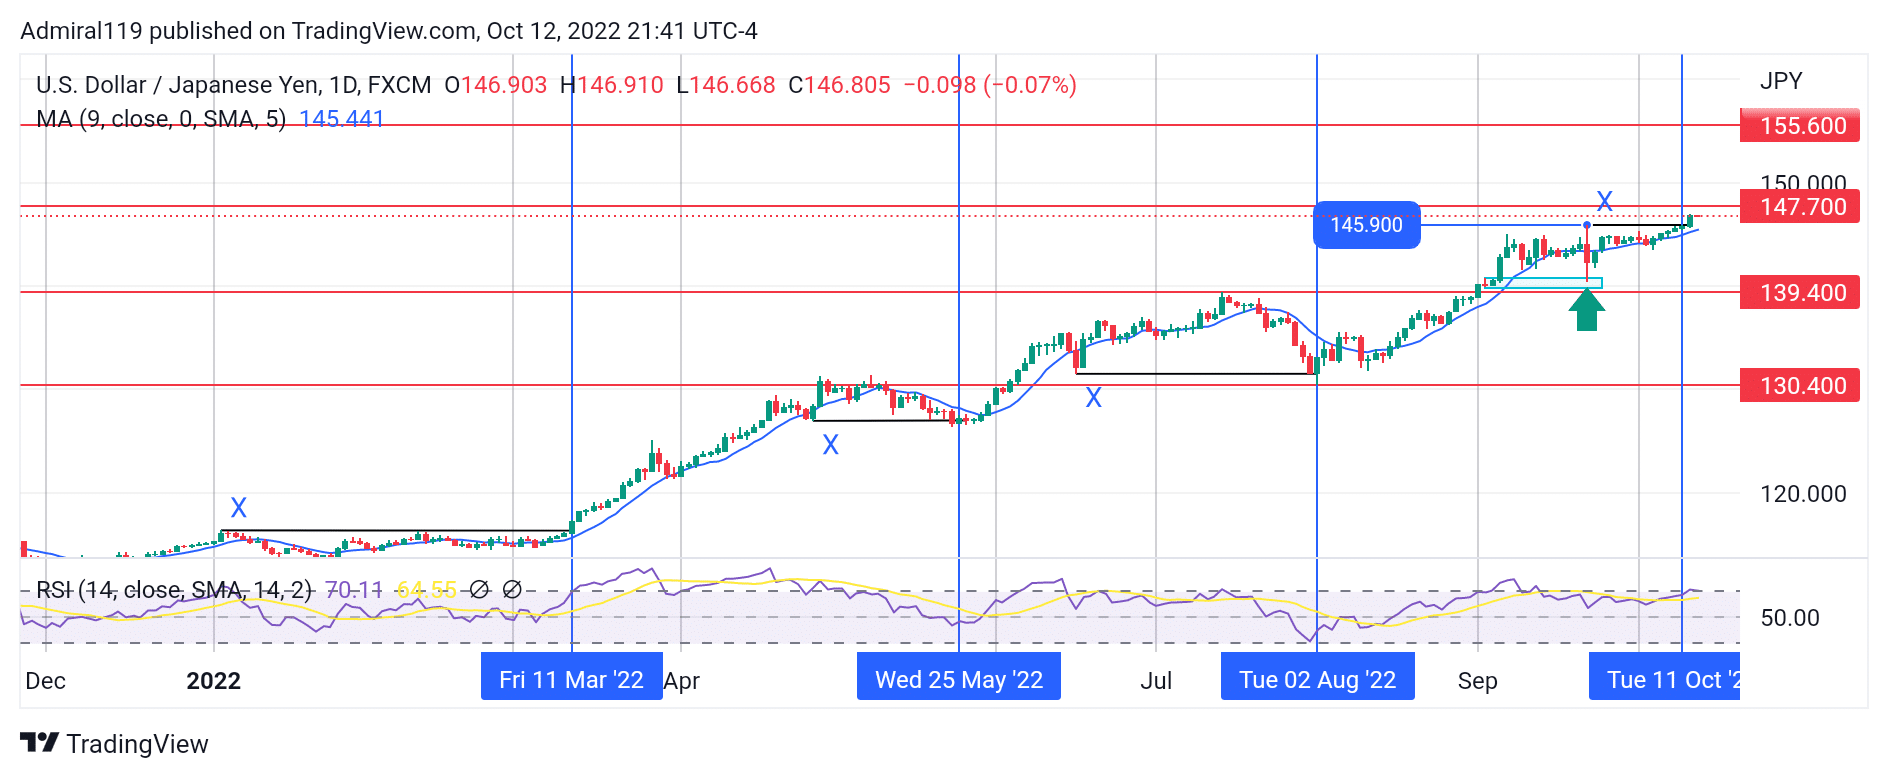Image resolution: width=1888 pixels, height=778 pixels.
Task: Click the 120.000 price axis value
Action: click(1803, 494)
